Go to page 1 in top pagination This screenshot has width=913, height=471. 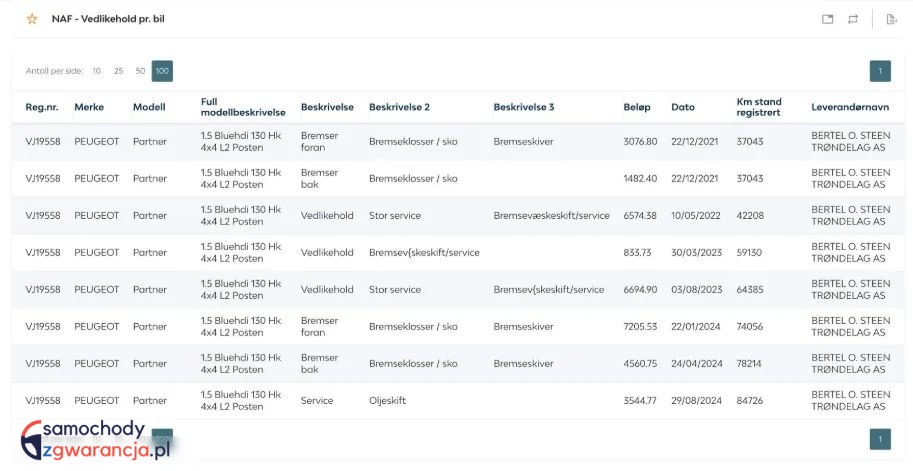click(x=880, y=71)
